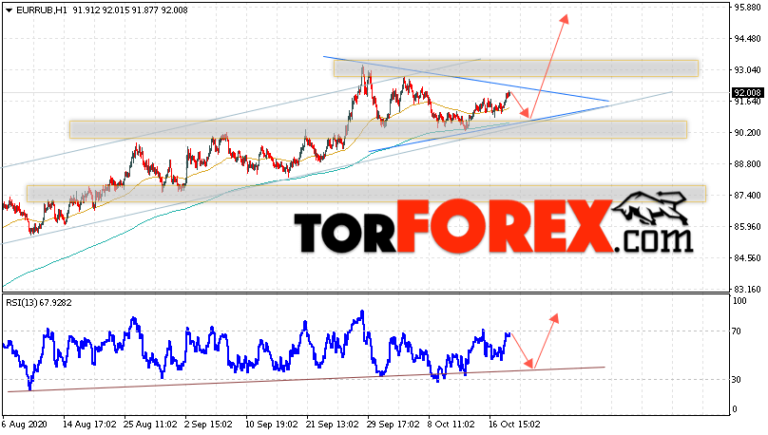Image resolution: width=768 pixels, height=435 pixels.
Task: Click the RSI red downward arrowhead
Action: coord(528,363)
